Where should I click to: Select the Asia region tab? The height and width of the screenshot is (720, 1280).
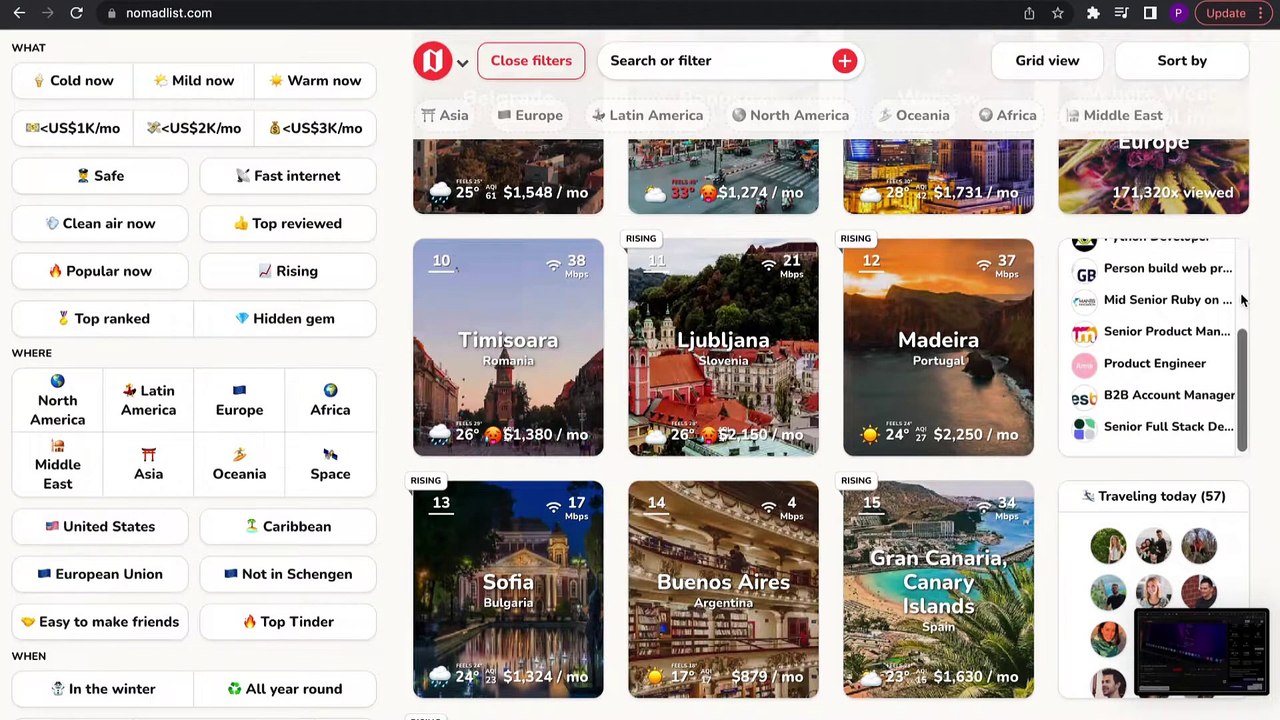[x=445, y=115]
